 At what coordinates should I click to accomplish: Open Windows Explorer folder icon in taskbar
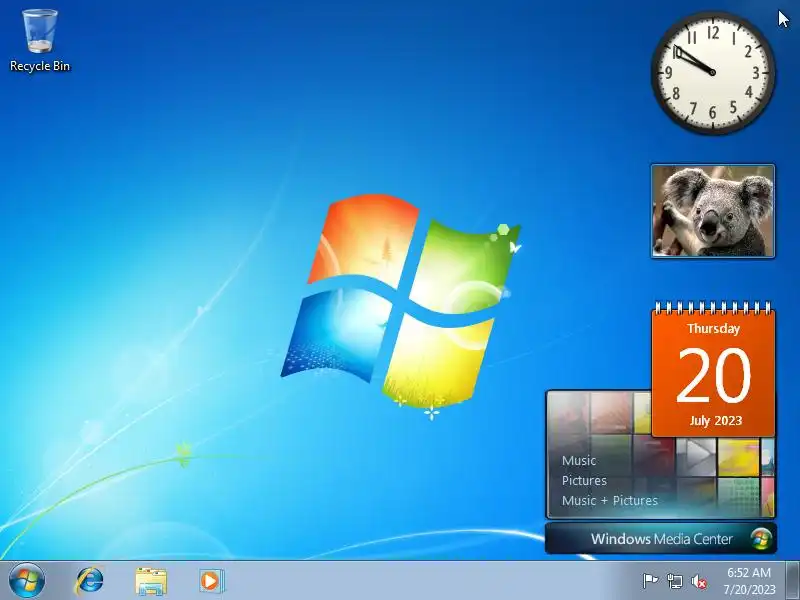pos(151,581)
